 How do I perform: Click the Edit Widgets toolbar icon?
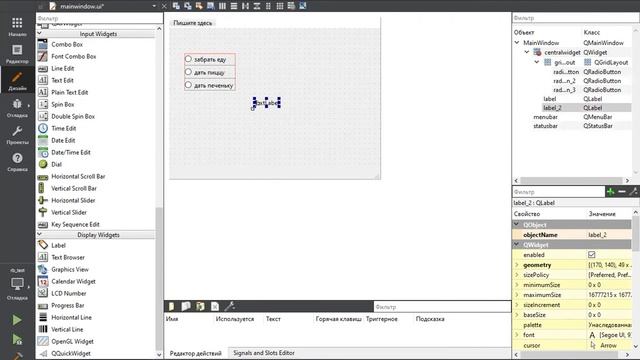click(x=176, y=6)
